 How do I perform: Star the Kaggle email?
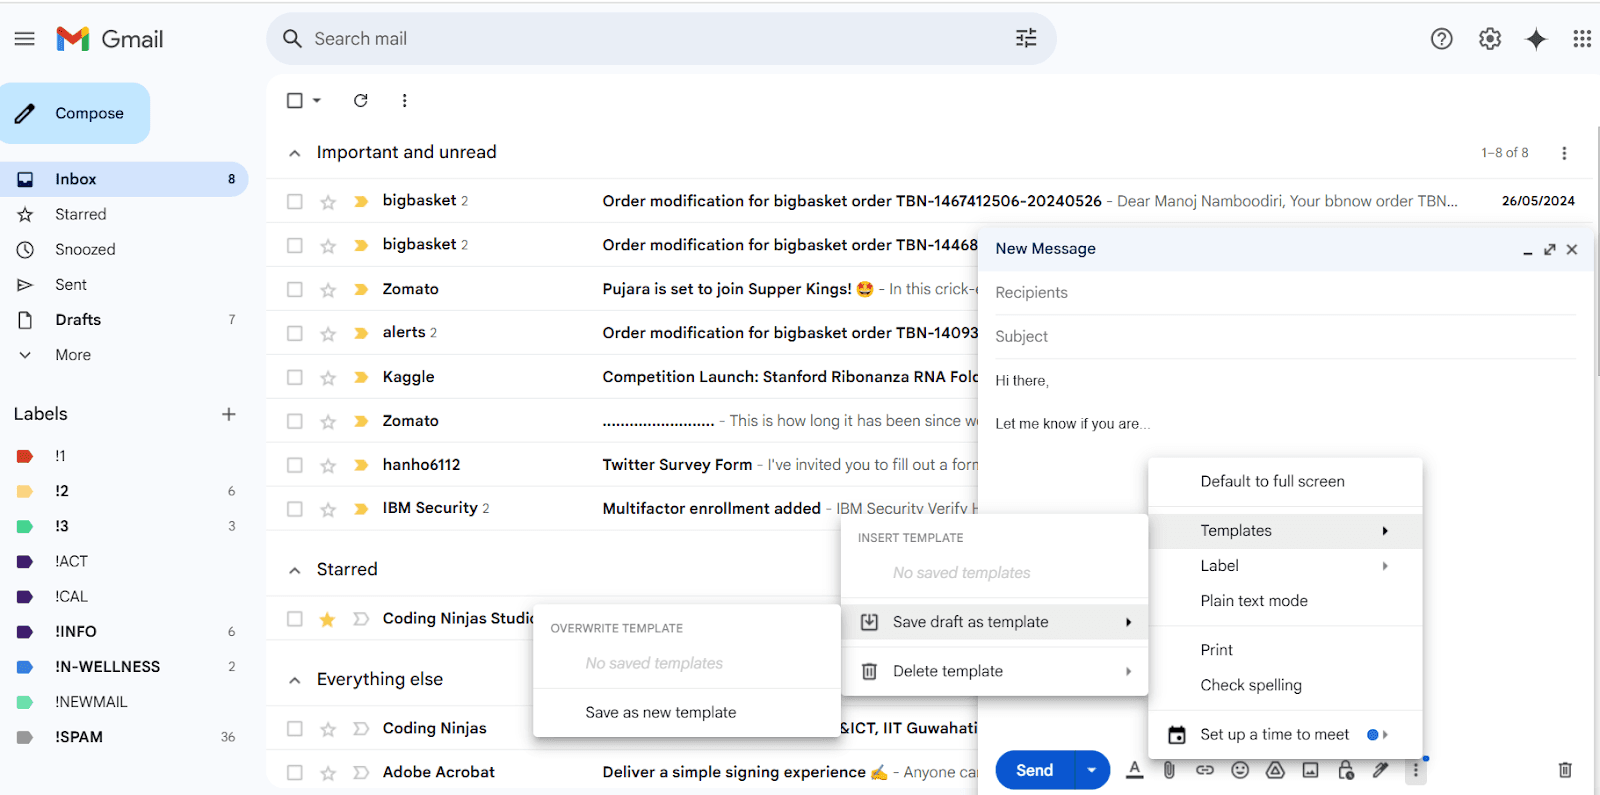pos(328,377)
